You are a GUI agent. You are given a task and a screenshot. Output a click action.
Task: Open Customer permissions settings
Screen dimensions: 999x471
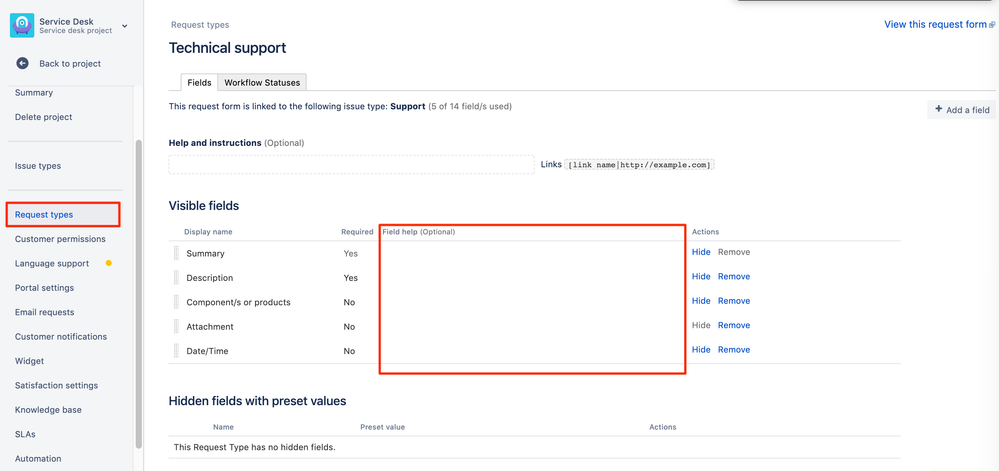(61, 239)
